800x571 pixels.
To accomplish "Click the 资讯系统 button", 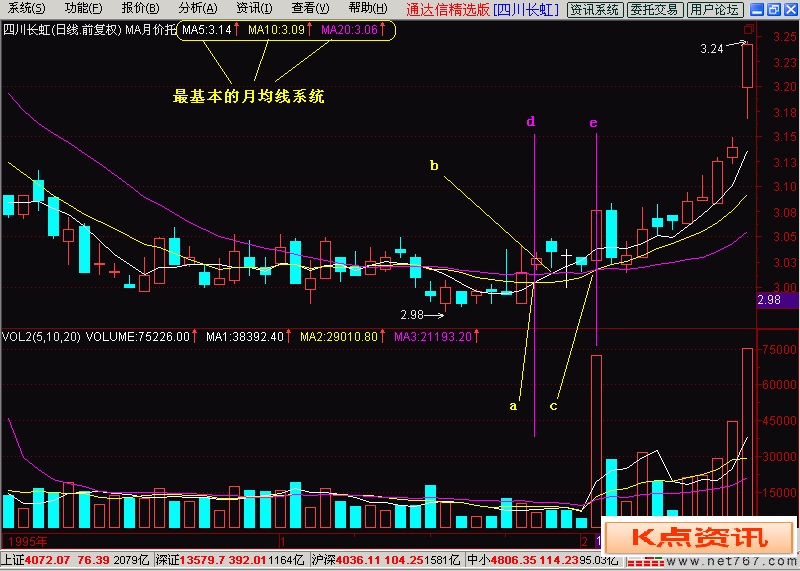I will [x=595, y=9].
